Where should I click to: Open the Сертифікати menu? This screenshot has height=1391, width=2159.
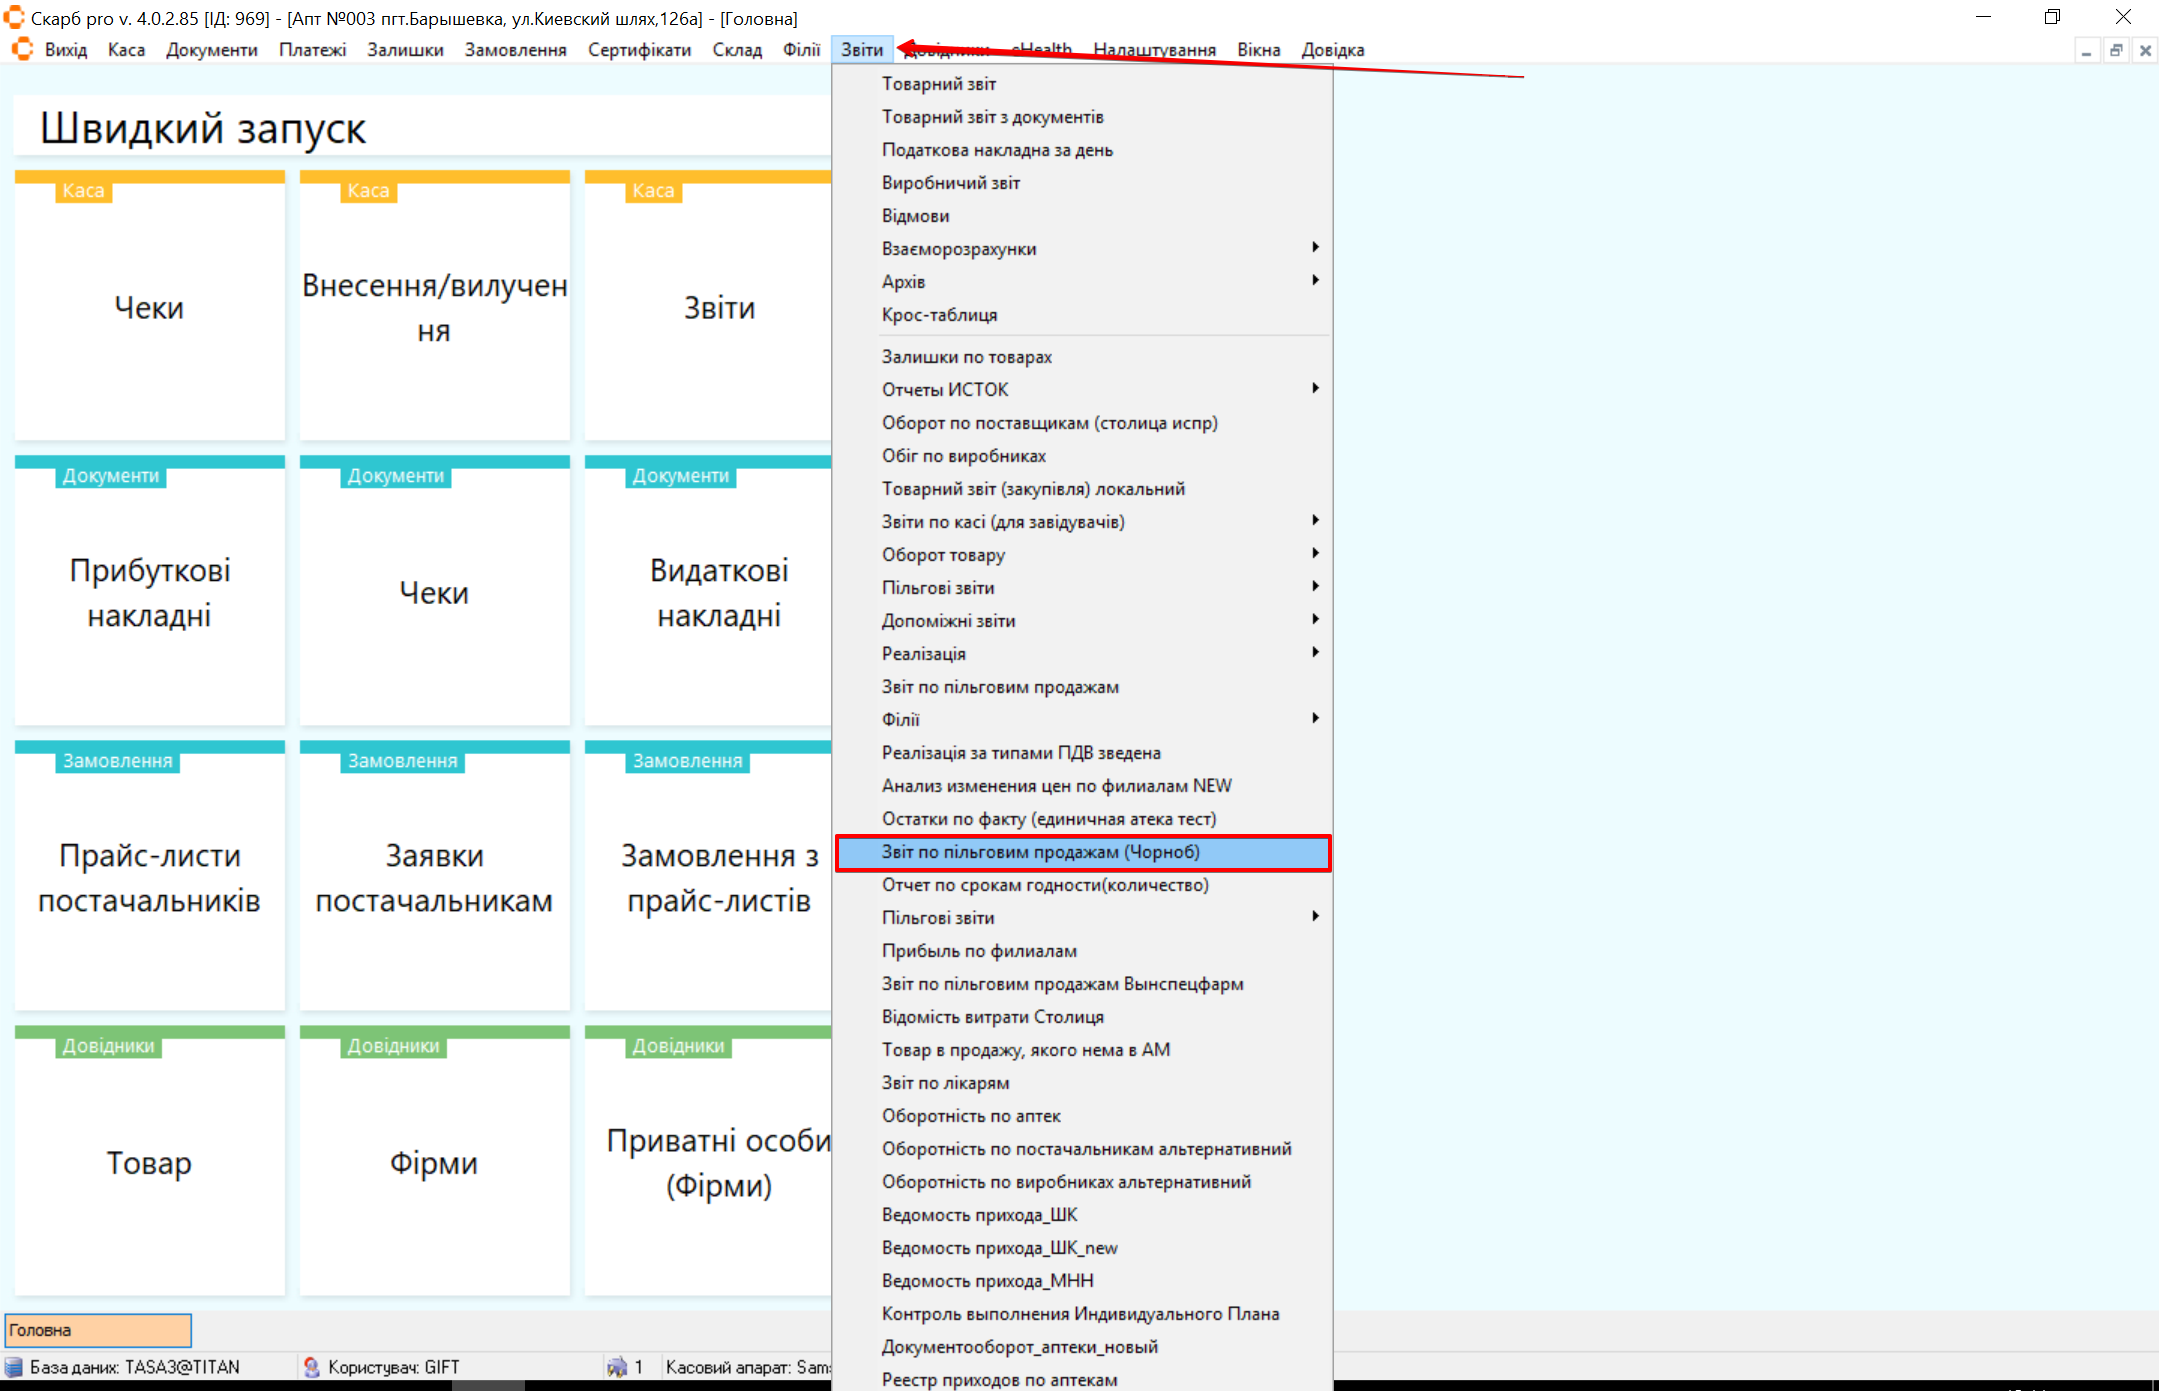click(x=640, y=50)
